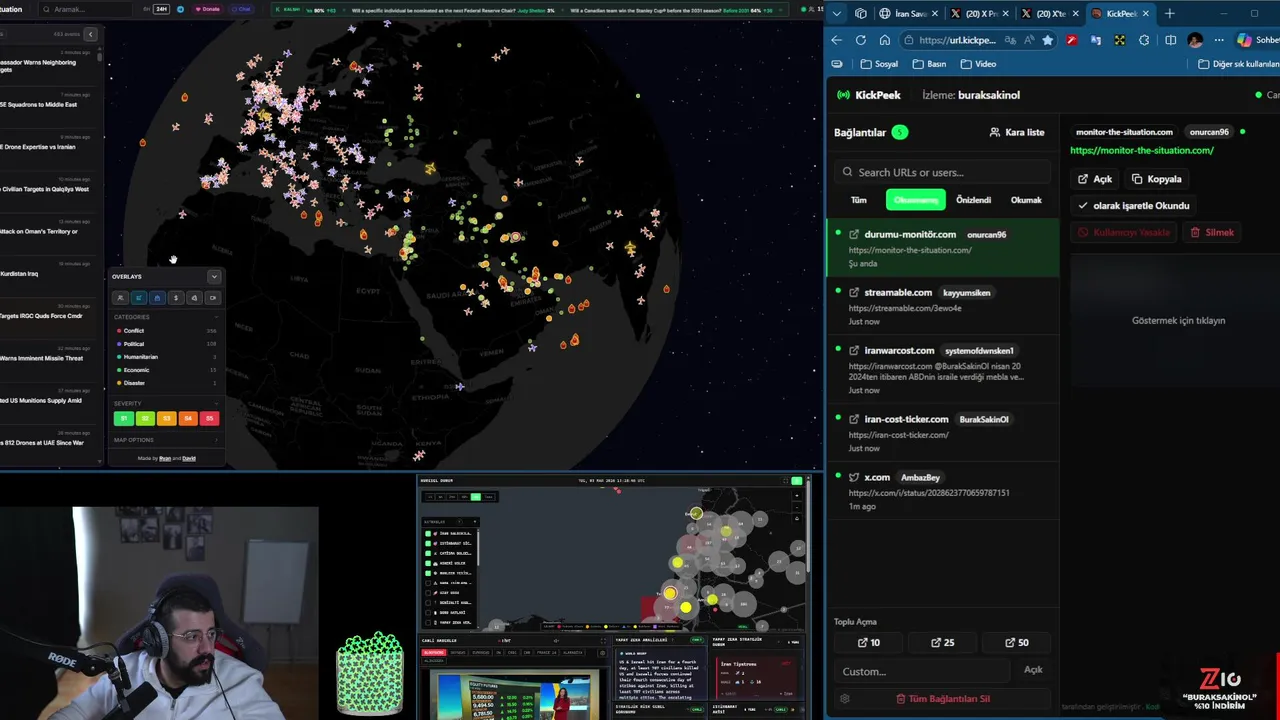1280x720 pixels.
Task: Click the Aramak search field on the map site
Action: [x=85, y=9]
